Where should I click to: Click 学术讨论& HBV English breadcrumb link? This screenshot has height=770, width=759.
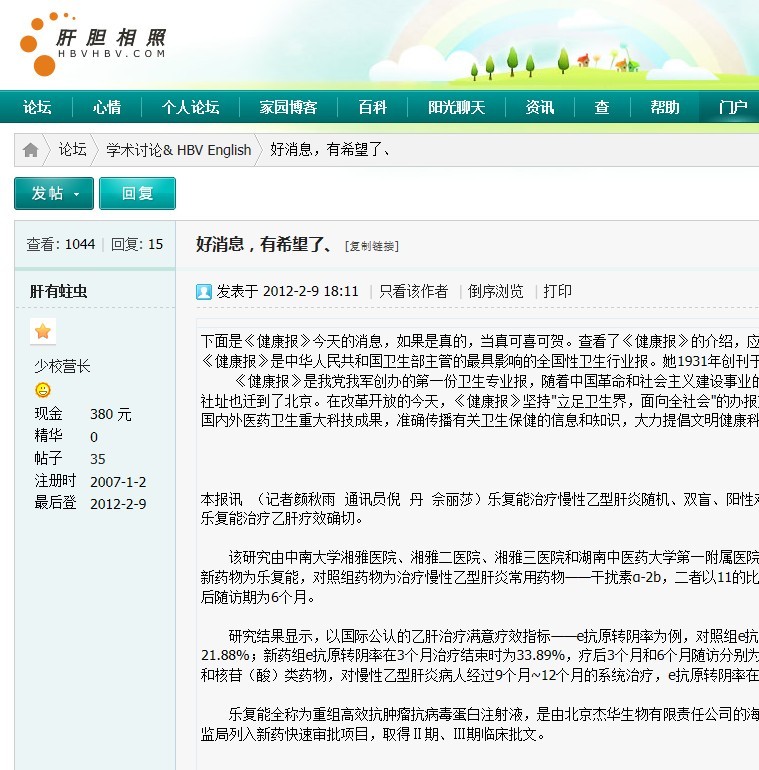click(179, 150)
